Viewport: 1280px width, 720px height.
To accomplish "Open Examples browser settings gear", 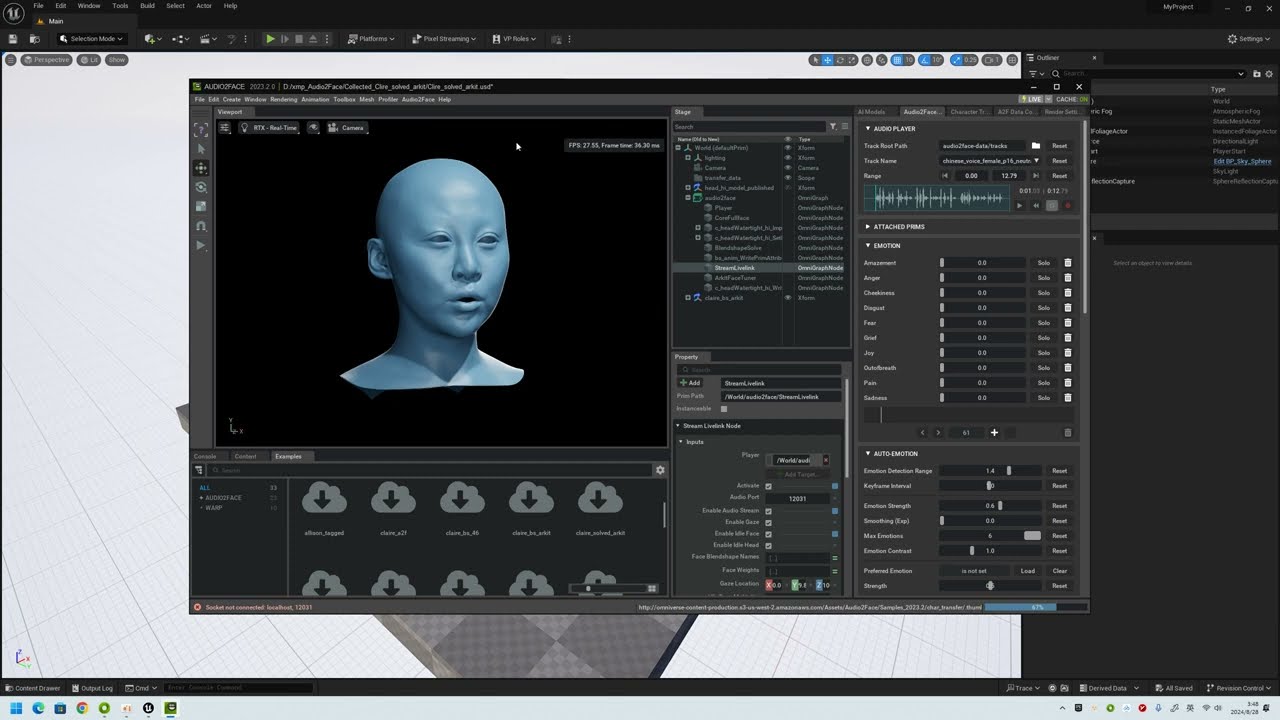I will click(x=660, y=470).
